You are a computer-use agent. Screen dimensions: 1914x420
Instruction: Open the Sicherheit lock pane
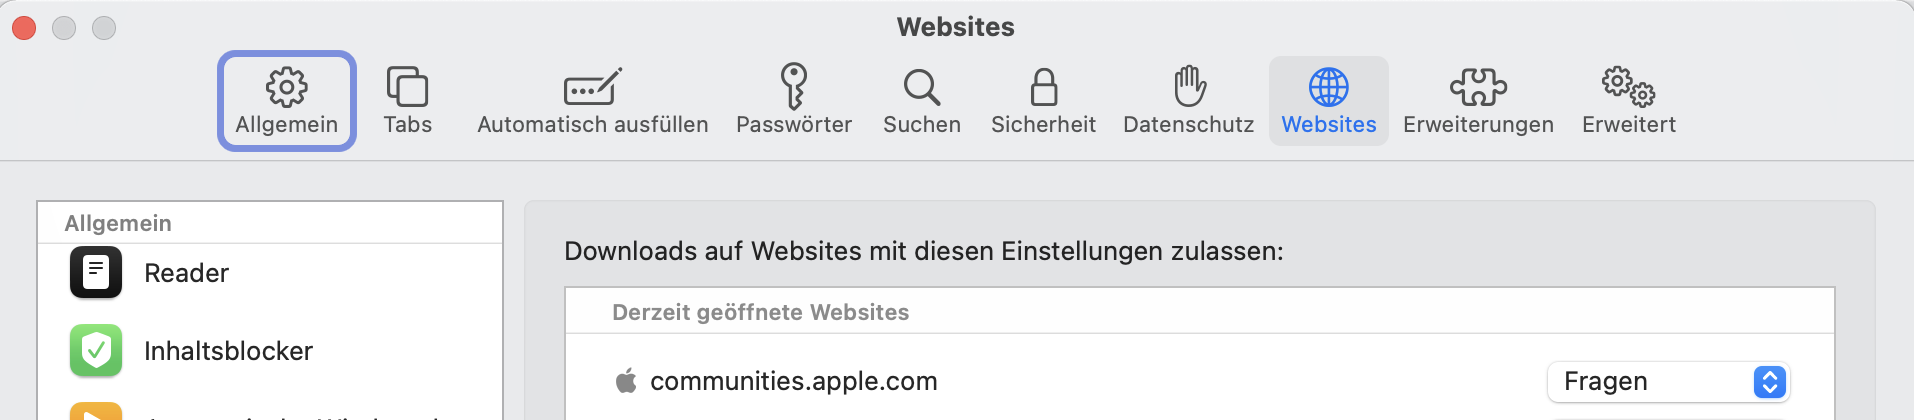pyautogui.click(x=1043, y=101)
